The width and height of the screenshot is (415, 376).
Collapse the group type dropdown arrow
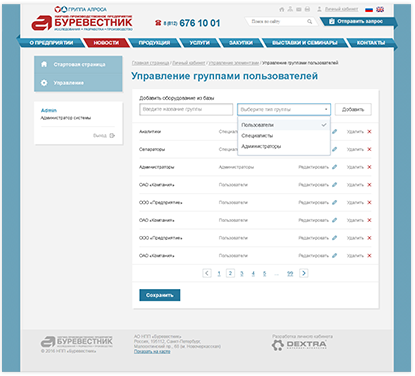coord(326,109)
